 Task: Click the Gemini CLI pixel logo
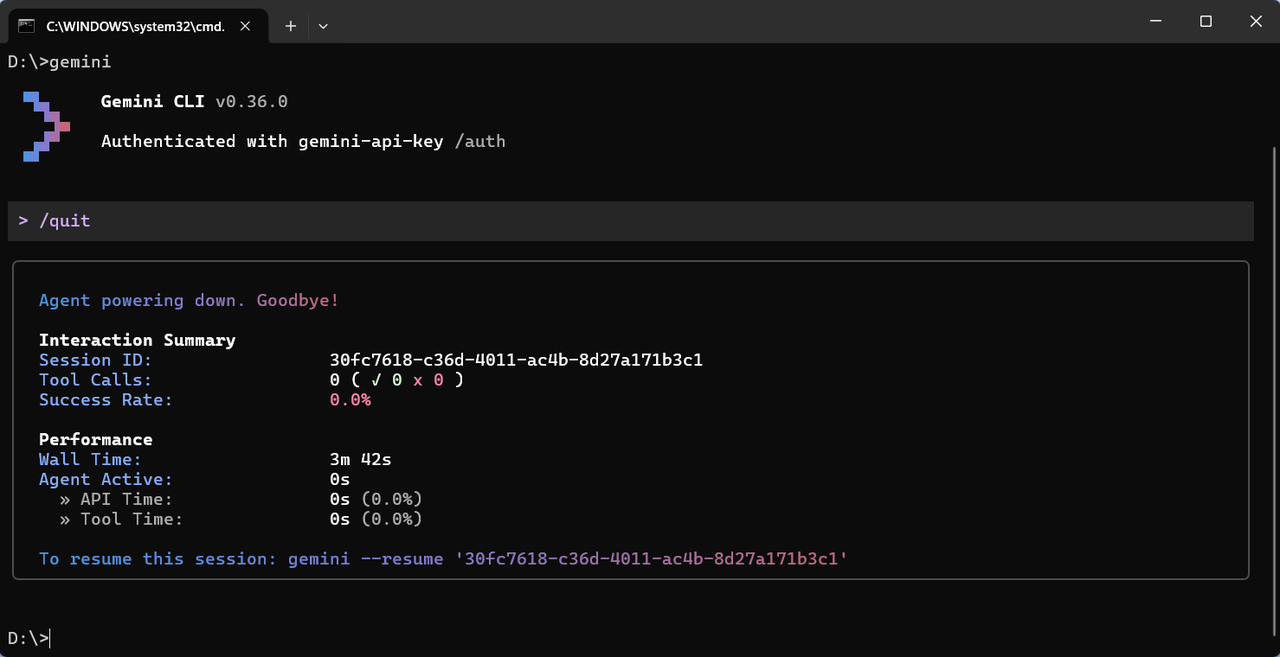point(46,126)
